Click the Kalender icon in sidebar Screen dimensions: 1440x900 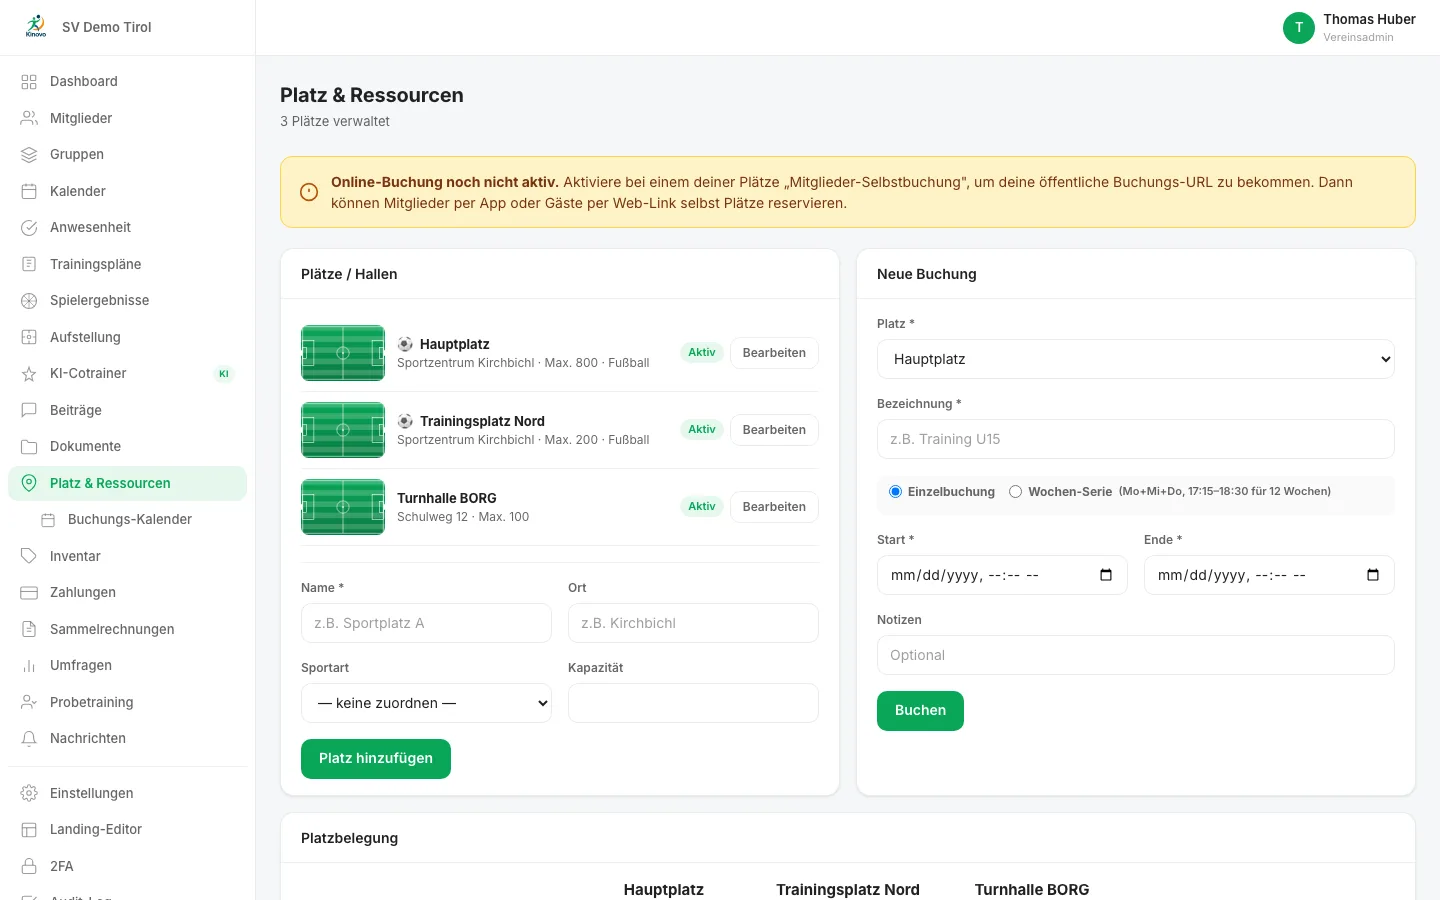coord(29,191)
